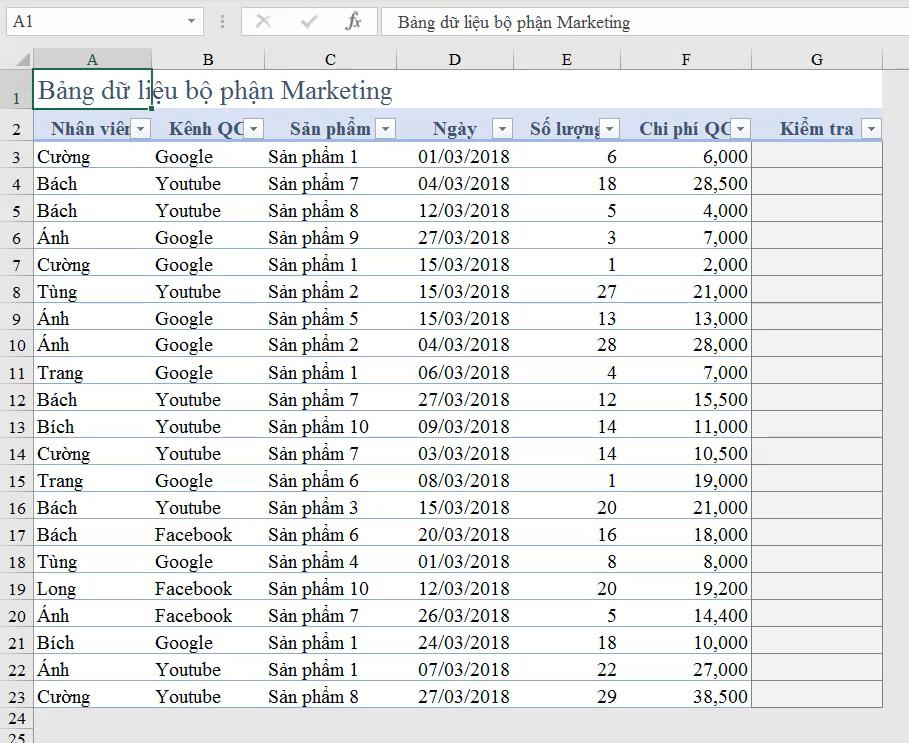
Task: Select the column A header
Action: click(x=92, y=59)
